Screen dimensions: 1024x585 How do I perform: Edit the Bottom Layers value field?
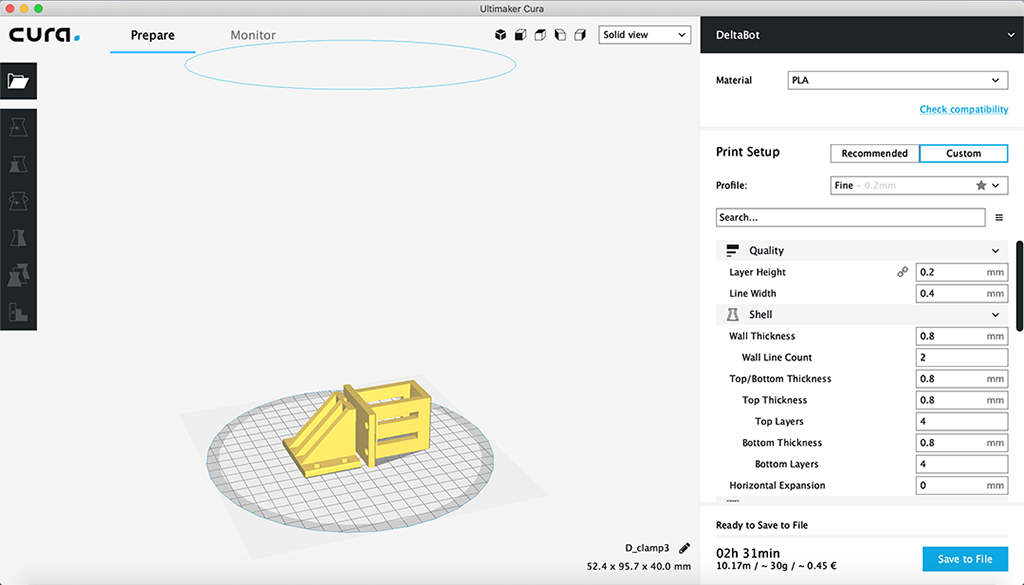coord(961,464)
